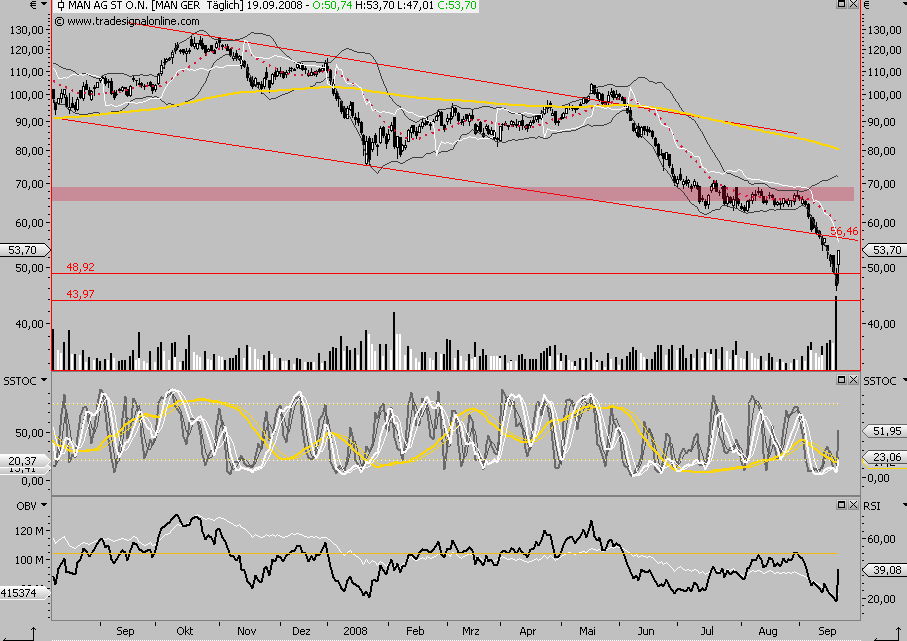Viewport: 907px width, 641px height.
Task: Click the O:50,74 open price value
Action: tap(332, 6)
